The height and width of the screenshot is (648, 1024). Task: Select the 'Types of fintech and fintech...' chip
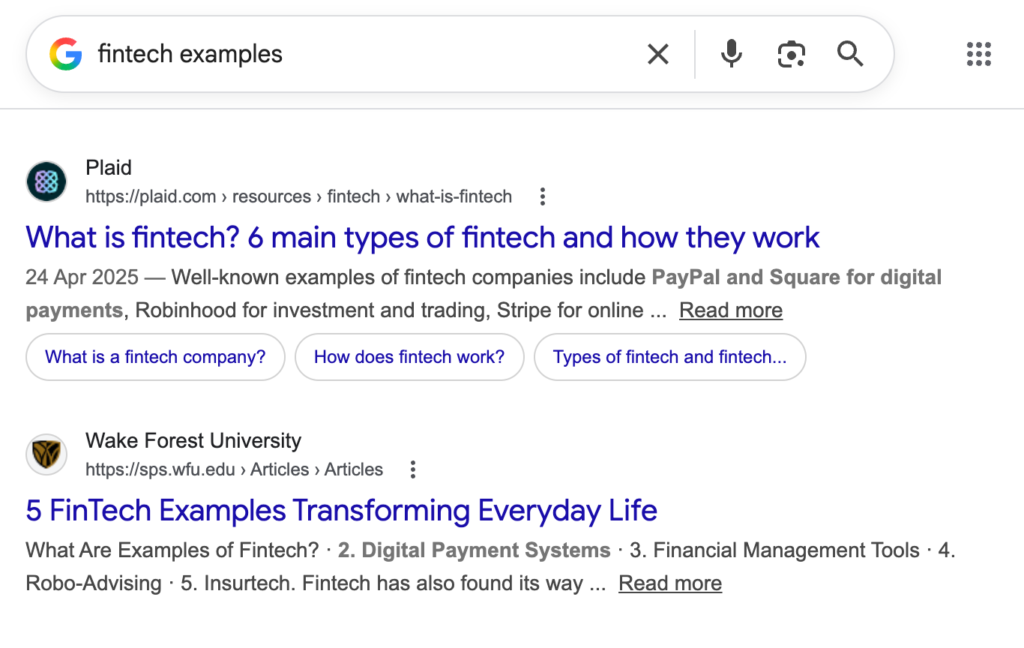(670, 357)
